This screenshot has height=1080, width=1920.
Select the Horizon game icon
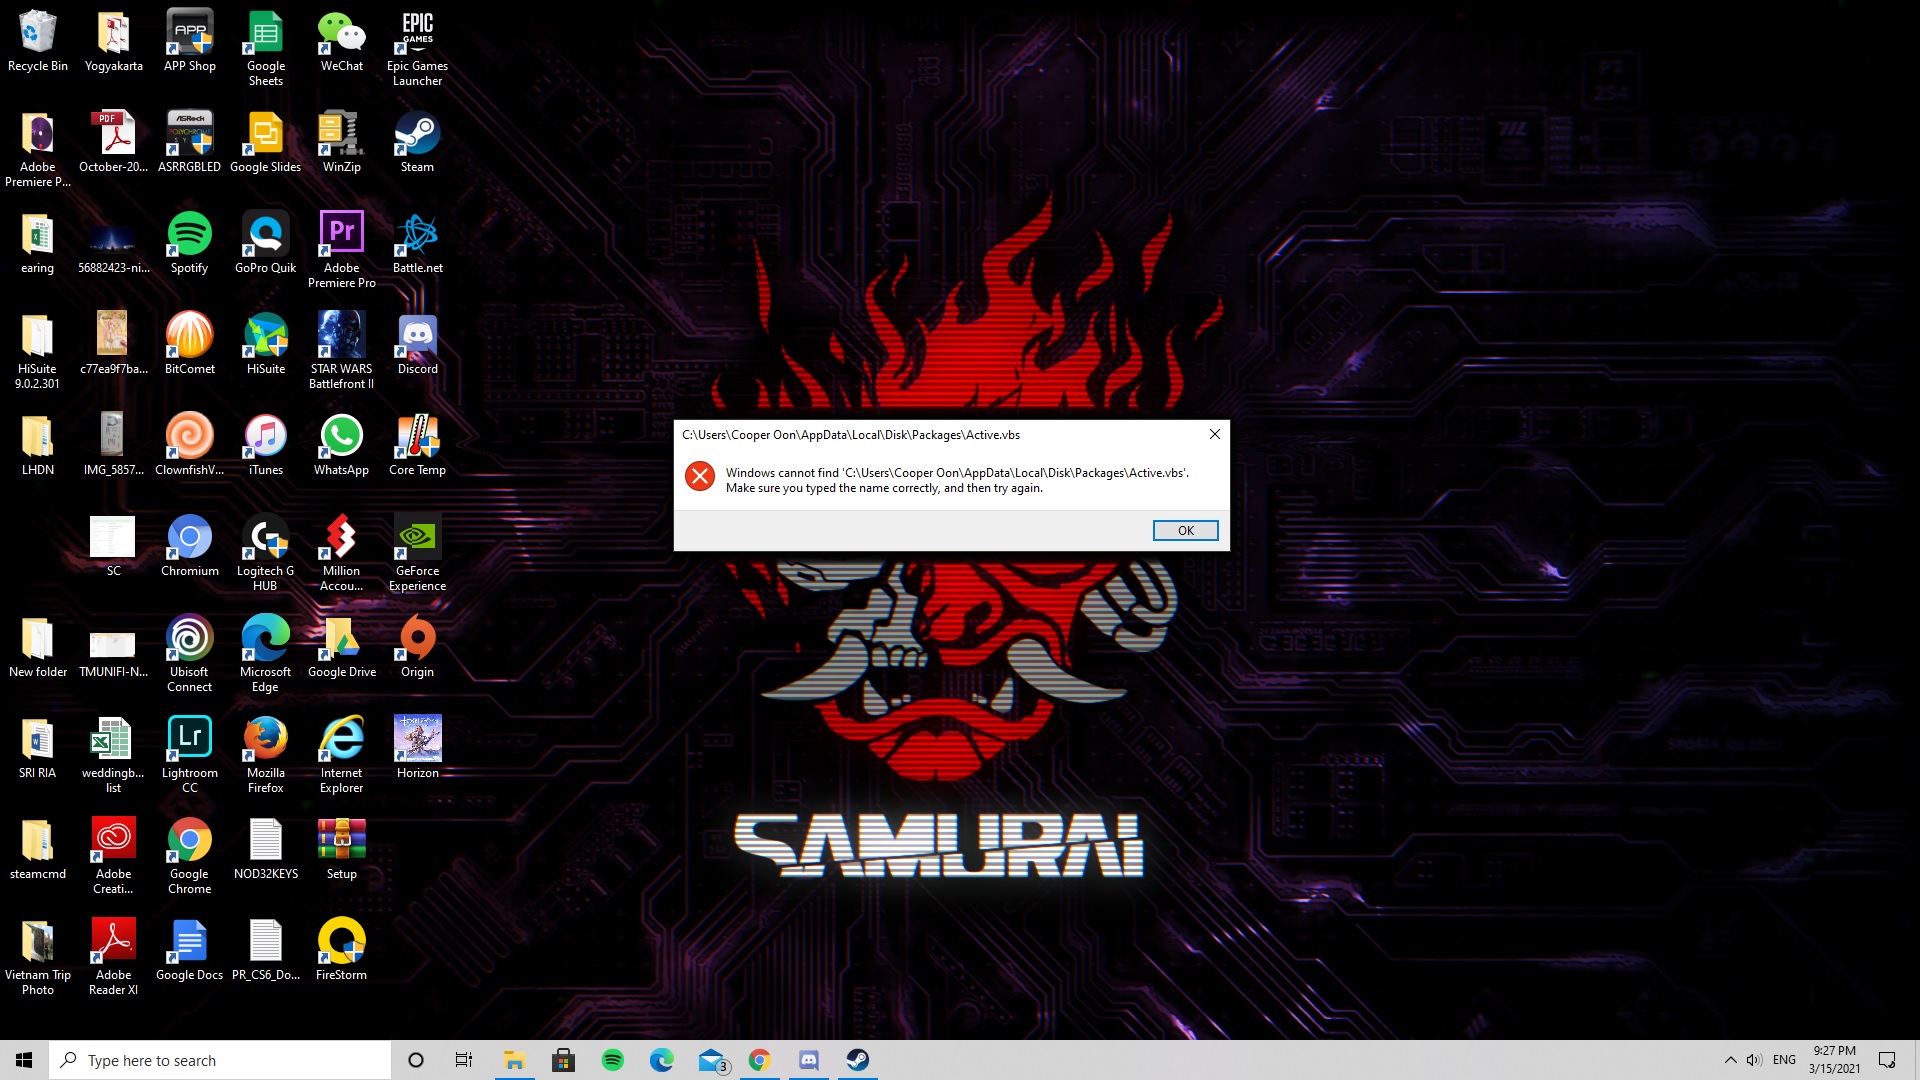tap(417, 749)
